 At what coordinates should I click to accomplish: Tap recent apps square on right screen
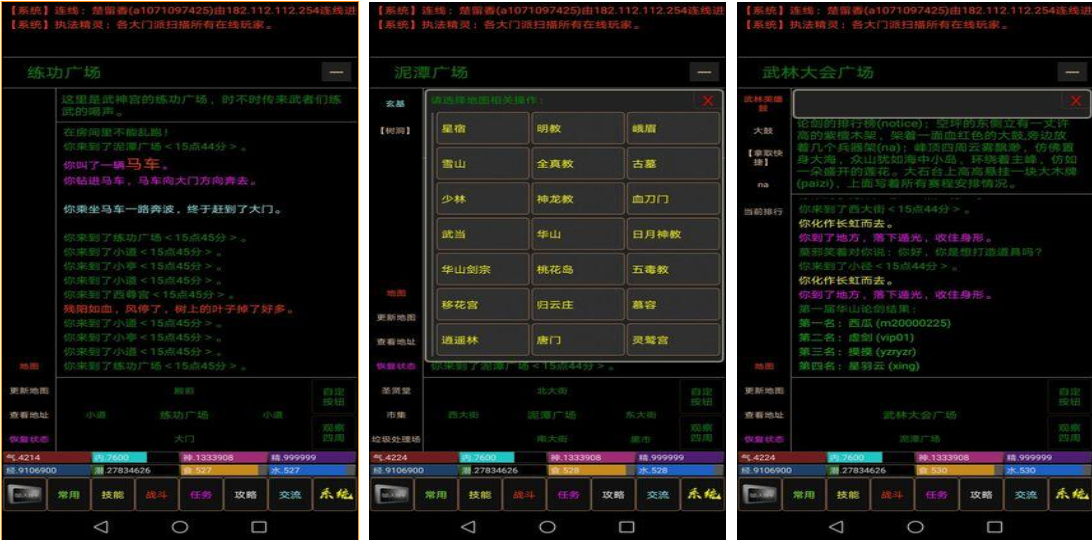click(995, 526)
